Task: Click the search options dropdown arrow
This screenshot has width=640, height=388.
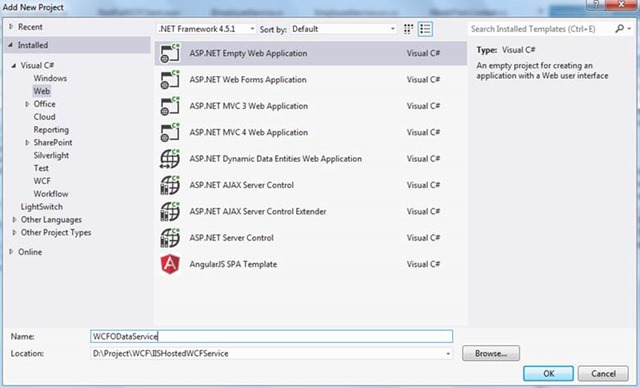Action: click(629, 29)
